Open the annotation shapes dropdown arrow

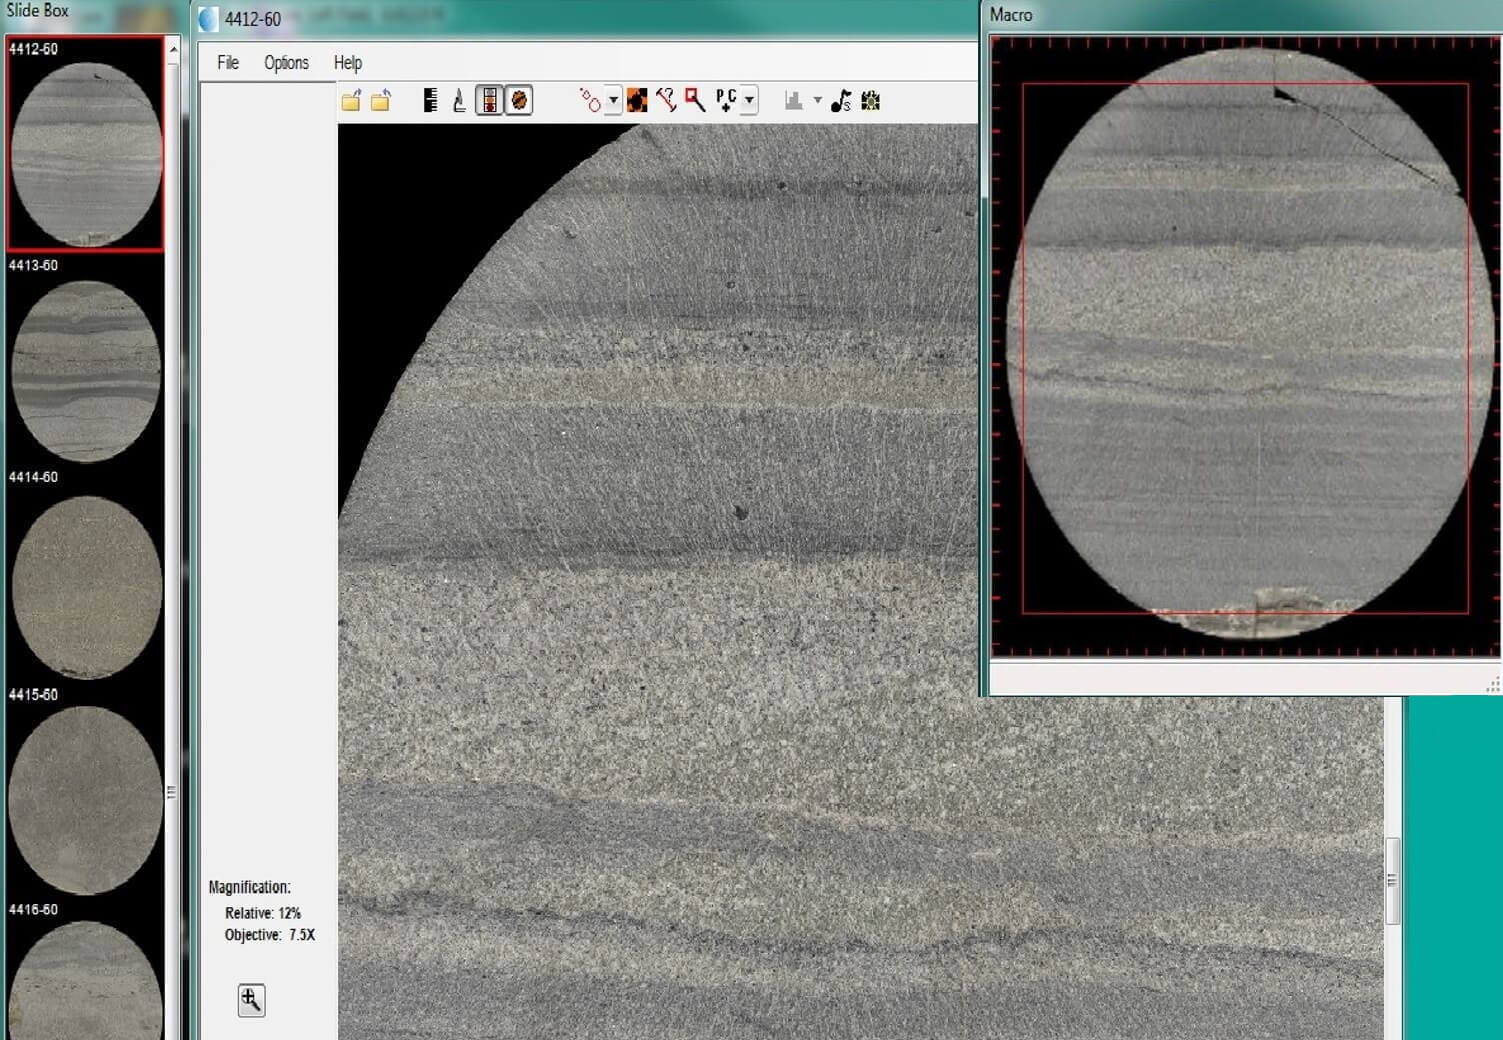tap(613, 101)
